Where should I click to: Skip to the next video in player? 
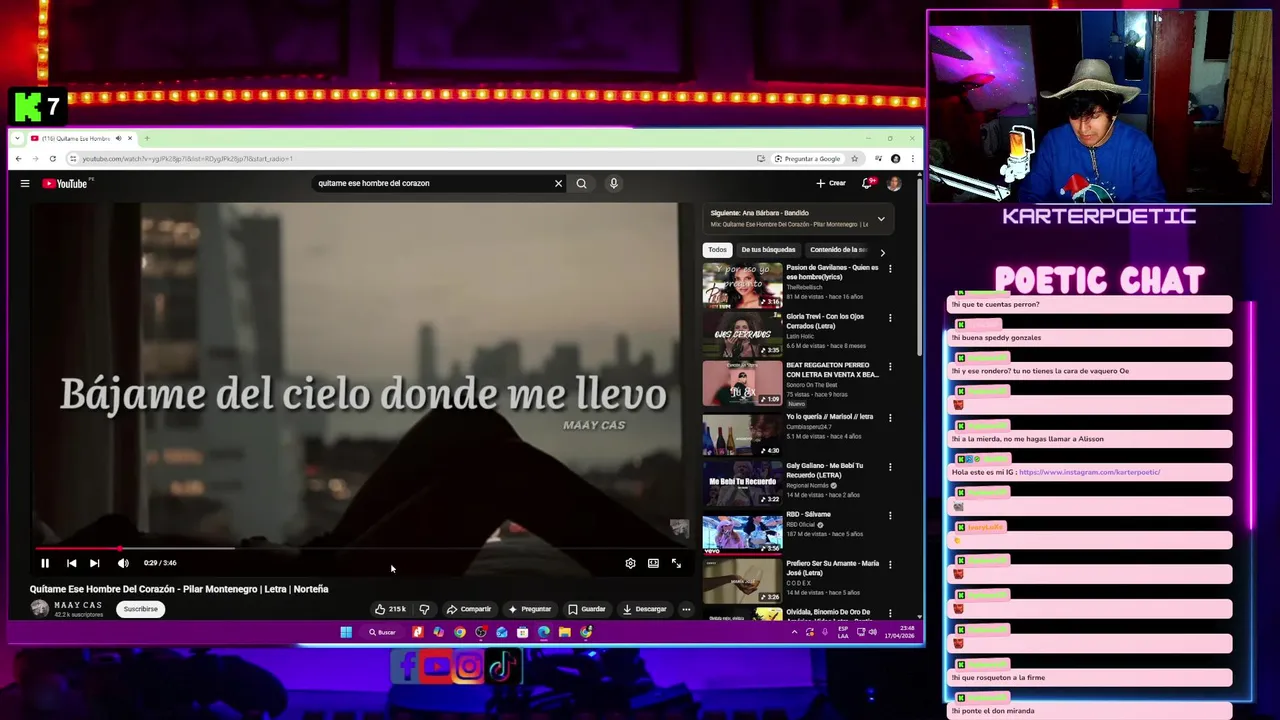94,563
